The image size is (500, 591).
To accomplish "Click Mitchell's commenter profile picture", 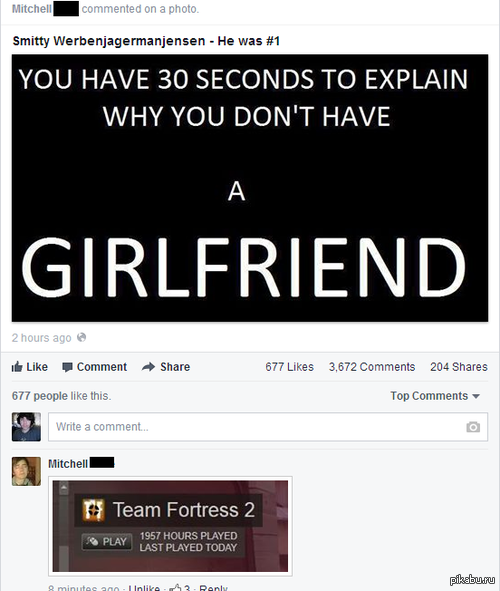I will 26,471.
